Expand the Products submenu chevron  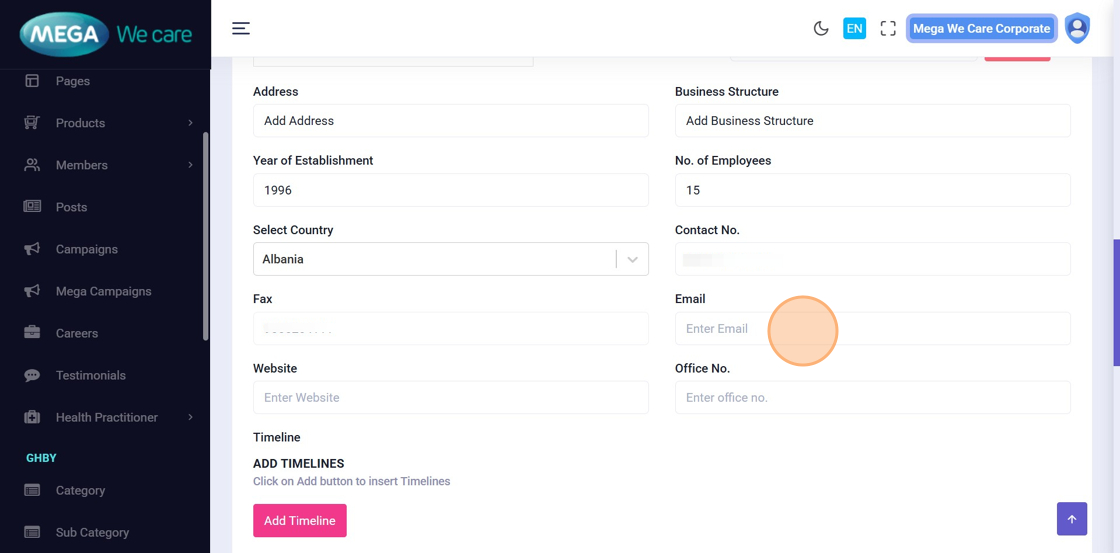coord(190,123)
